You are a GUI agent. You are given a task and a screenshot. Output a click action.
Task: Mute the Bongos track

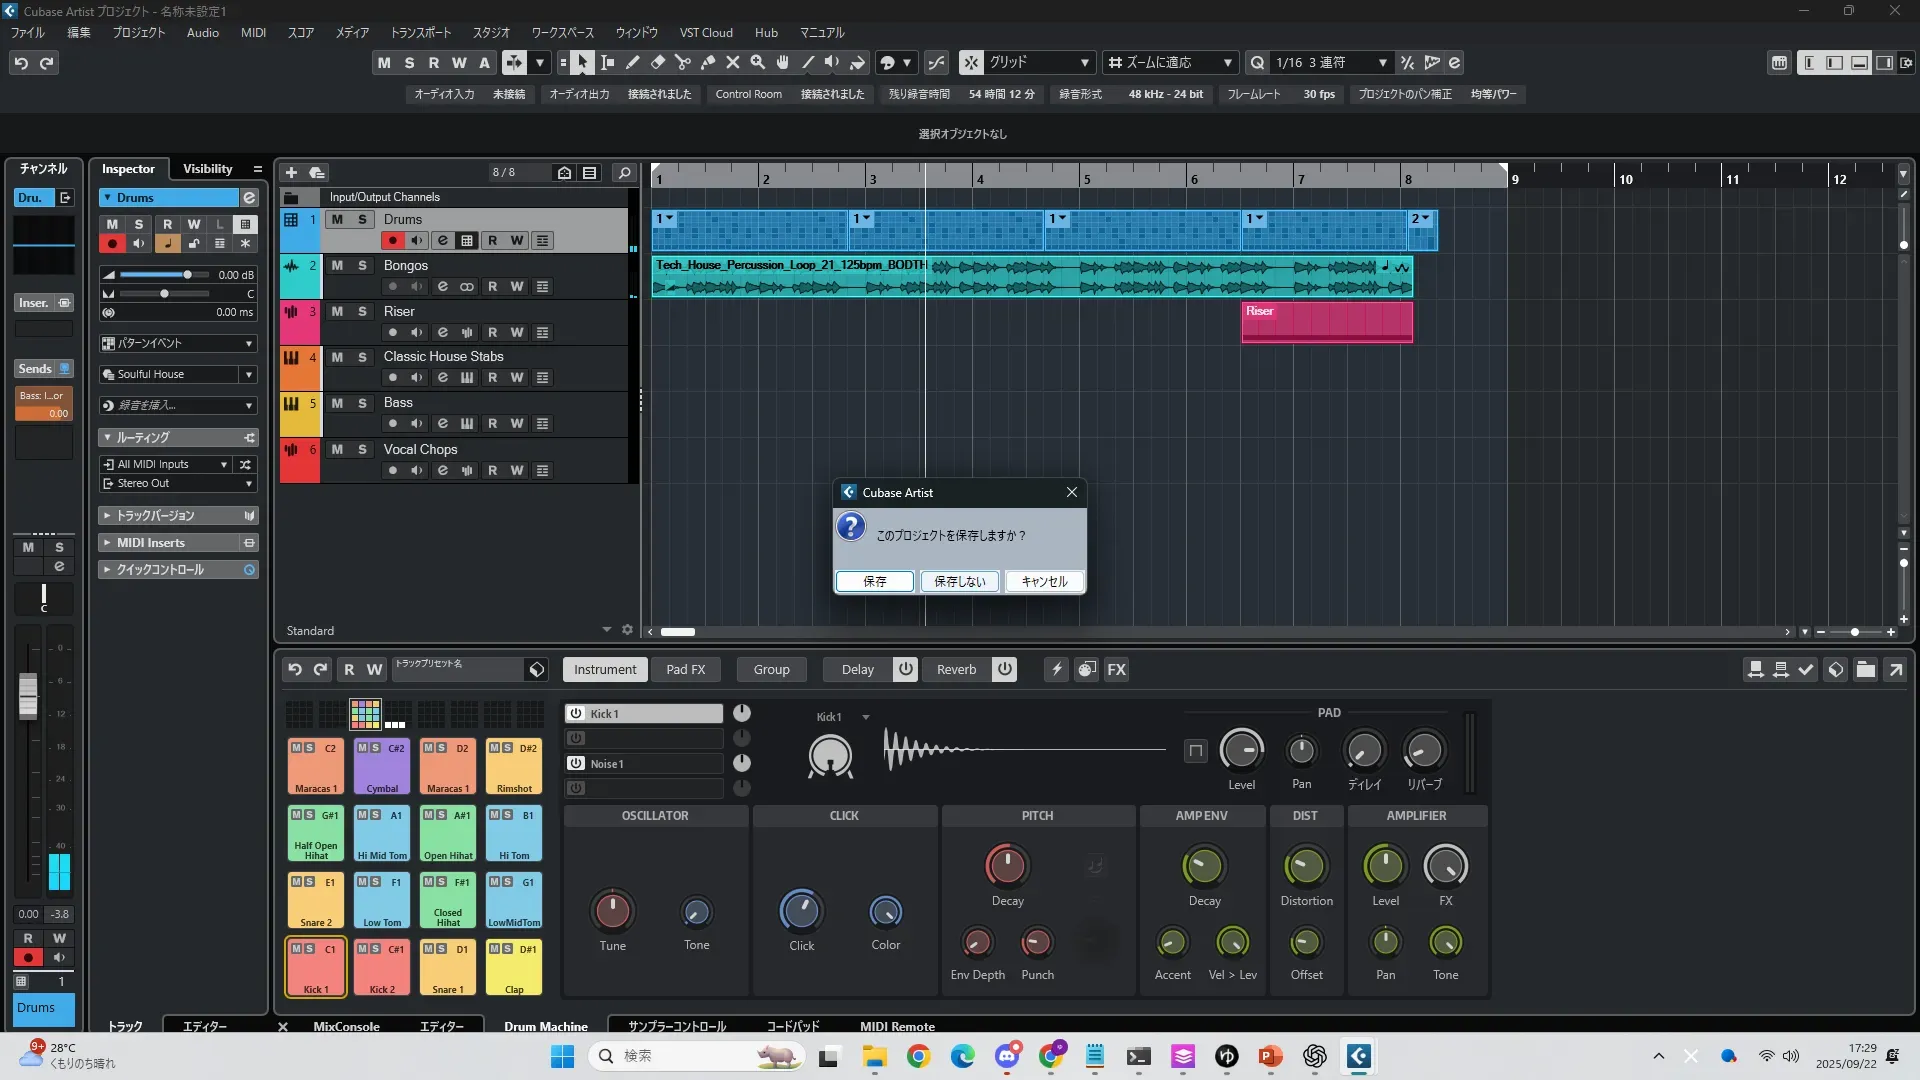point(337,265)
